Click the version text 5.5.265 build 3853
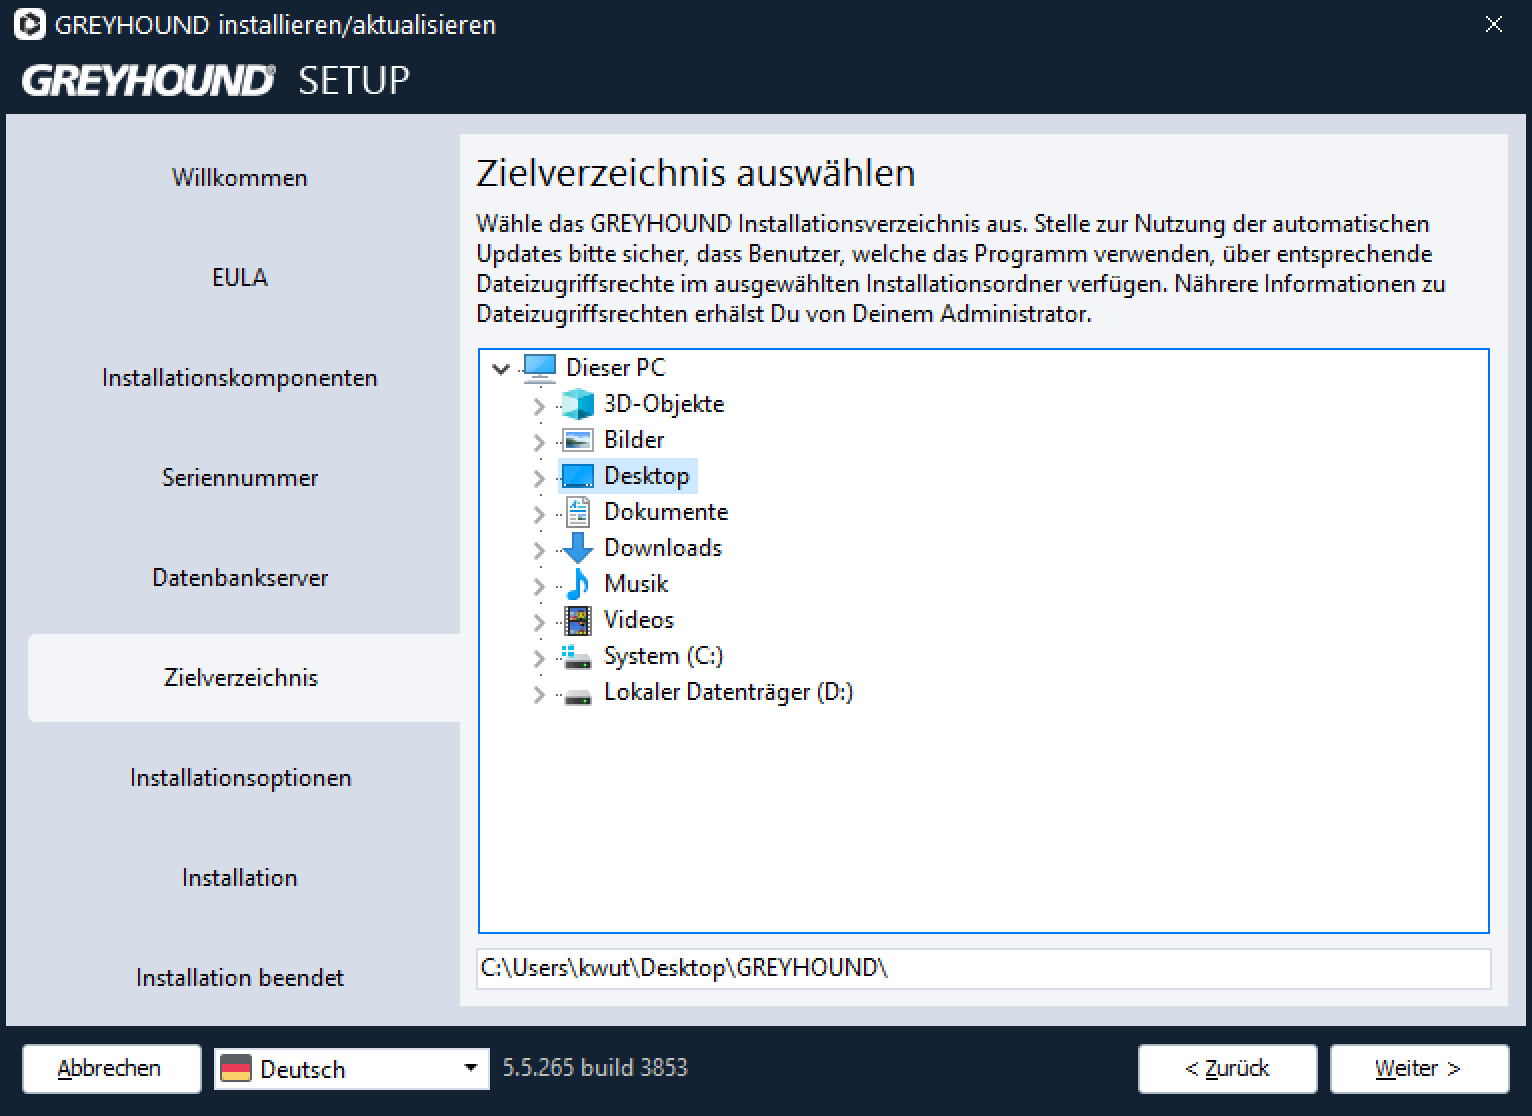The height and width of the screenshot is (1116, 1532). pyautogui.click(x=595, y=1068)
